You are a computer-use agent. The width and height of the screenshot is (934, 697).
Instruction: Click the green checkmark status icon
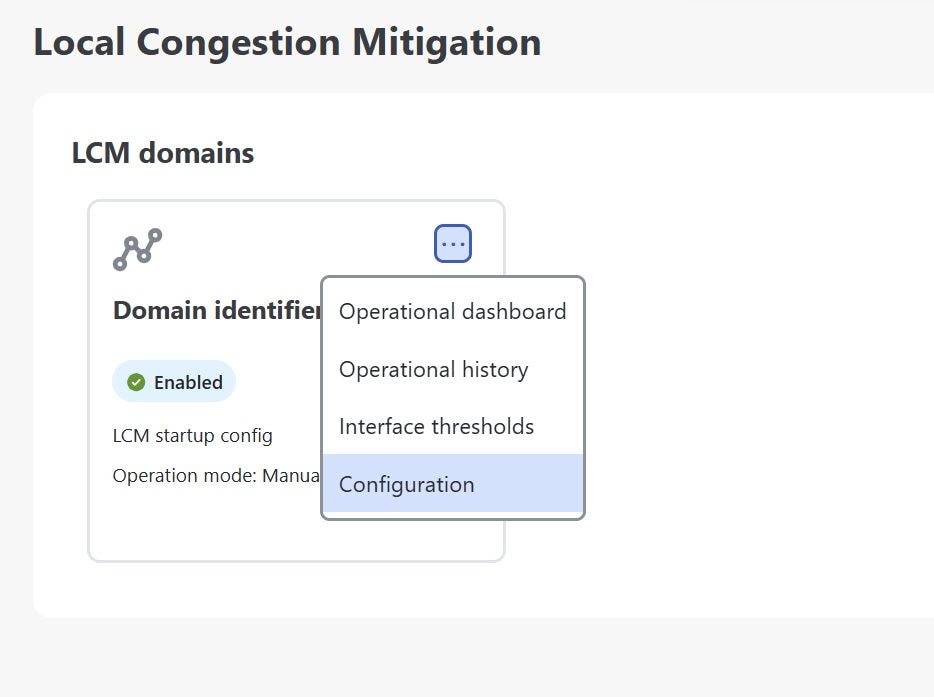137,382
